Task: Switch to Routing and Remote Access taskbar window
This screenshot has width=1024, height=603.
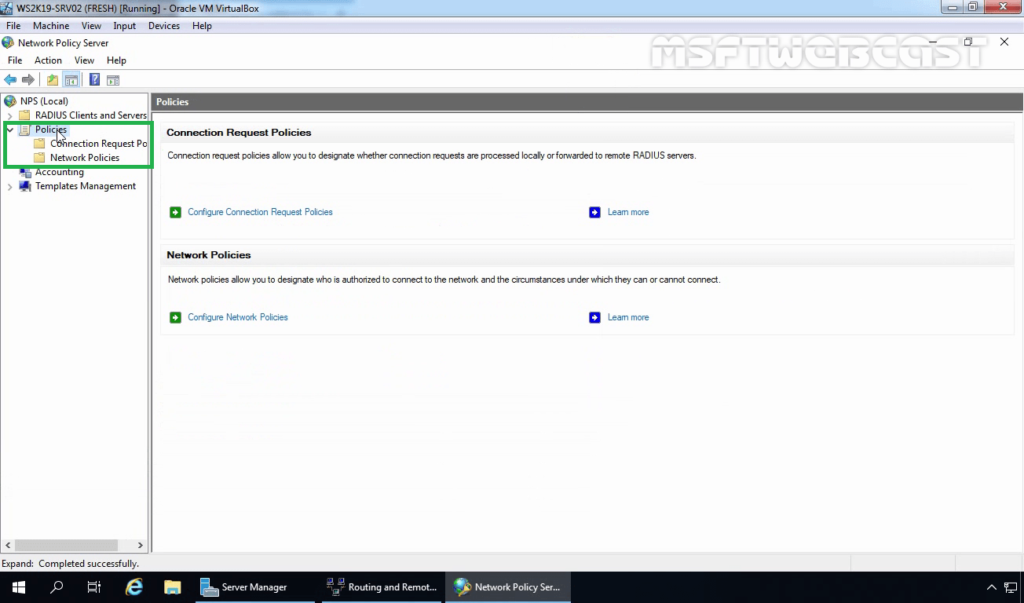Action: (x=382, y=587)
